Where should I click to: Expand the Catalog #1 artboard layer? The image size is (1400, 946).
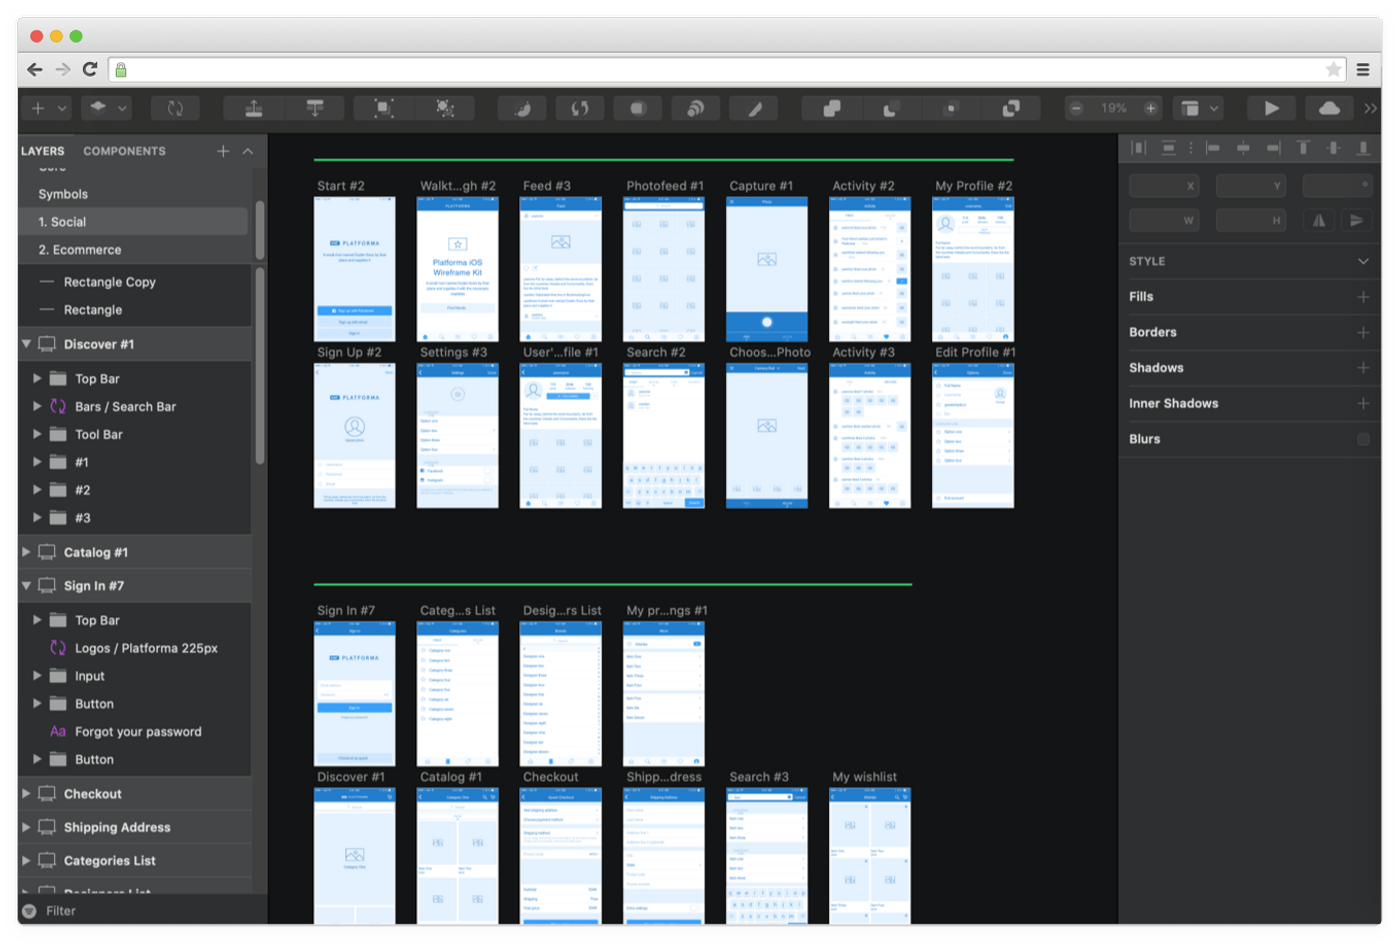point(26,552)
